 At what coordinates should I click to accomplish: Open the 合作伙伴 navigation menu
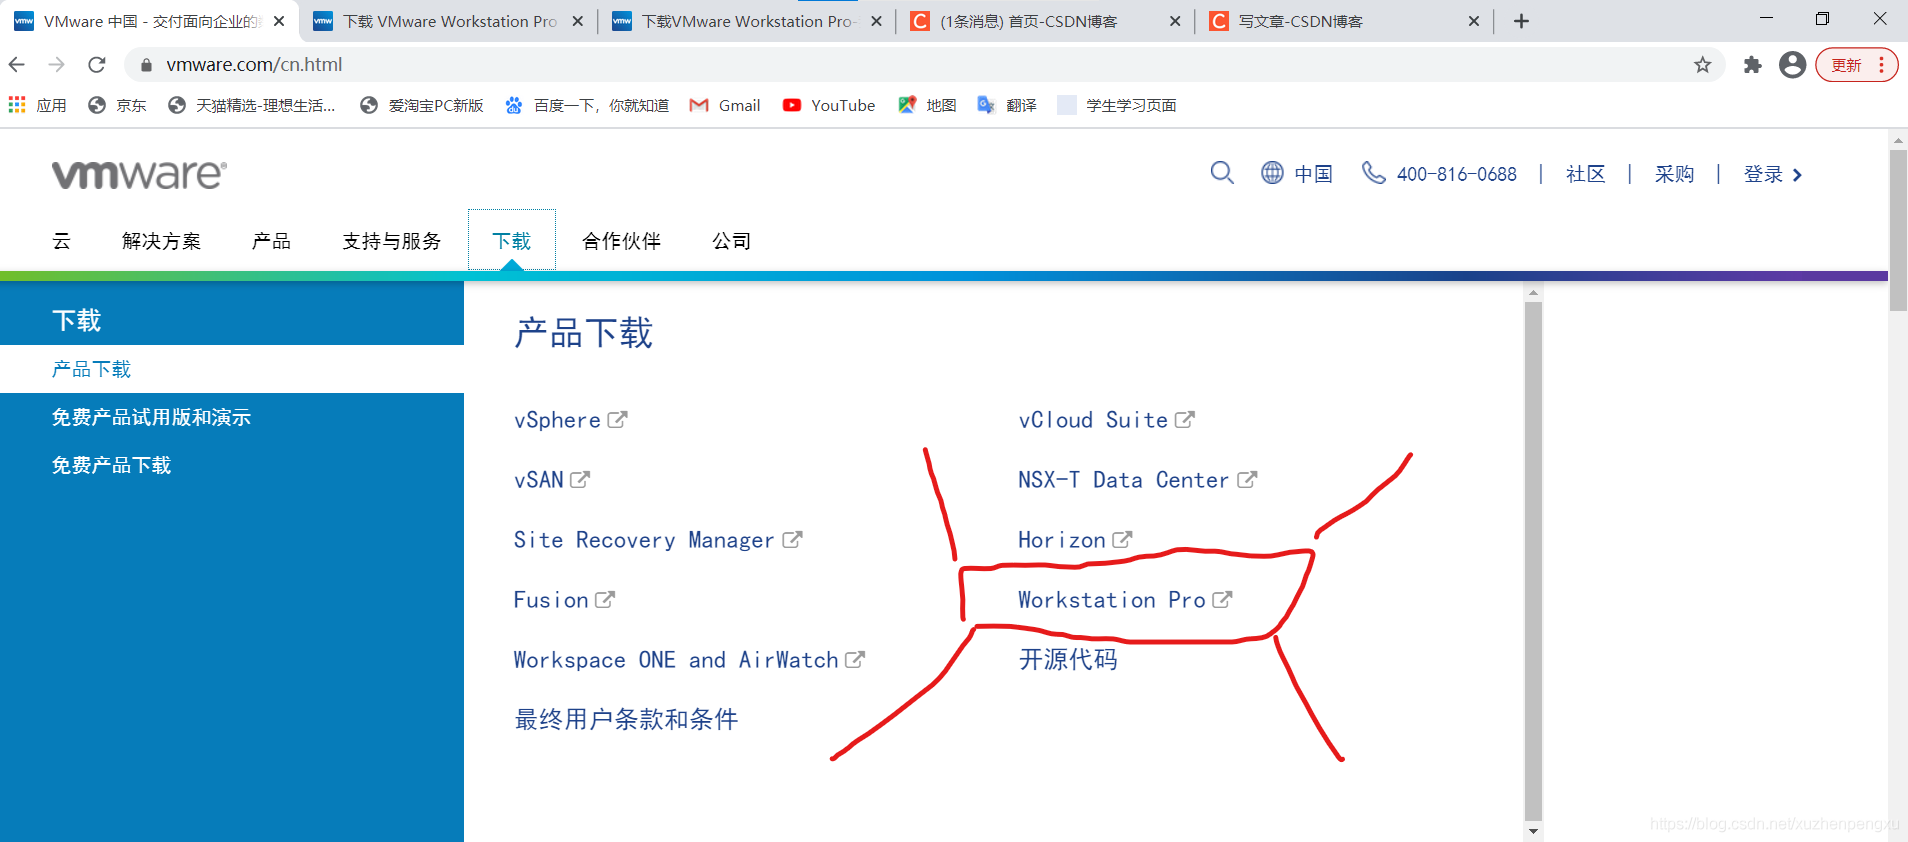click(x=621, y=241)
